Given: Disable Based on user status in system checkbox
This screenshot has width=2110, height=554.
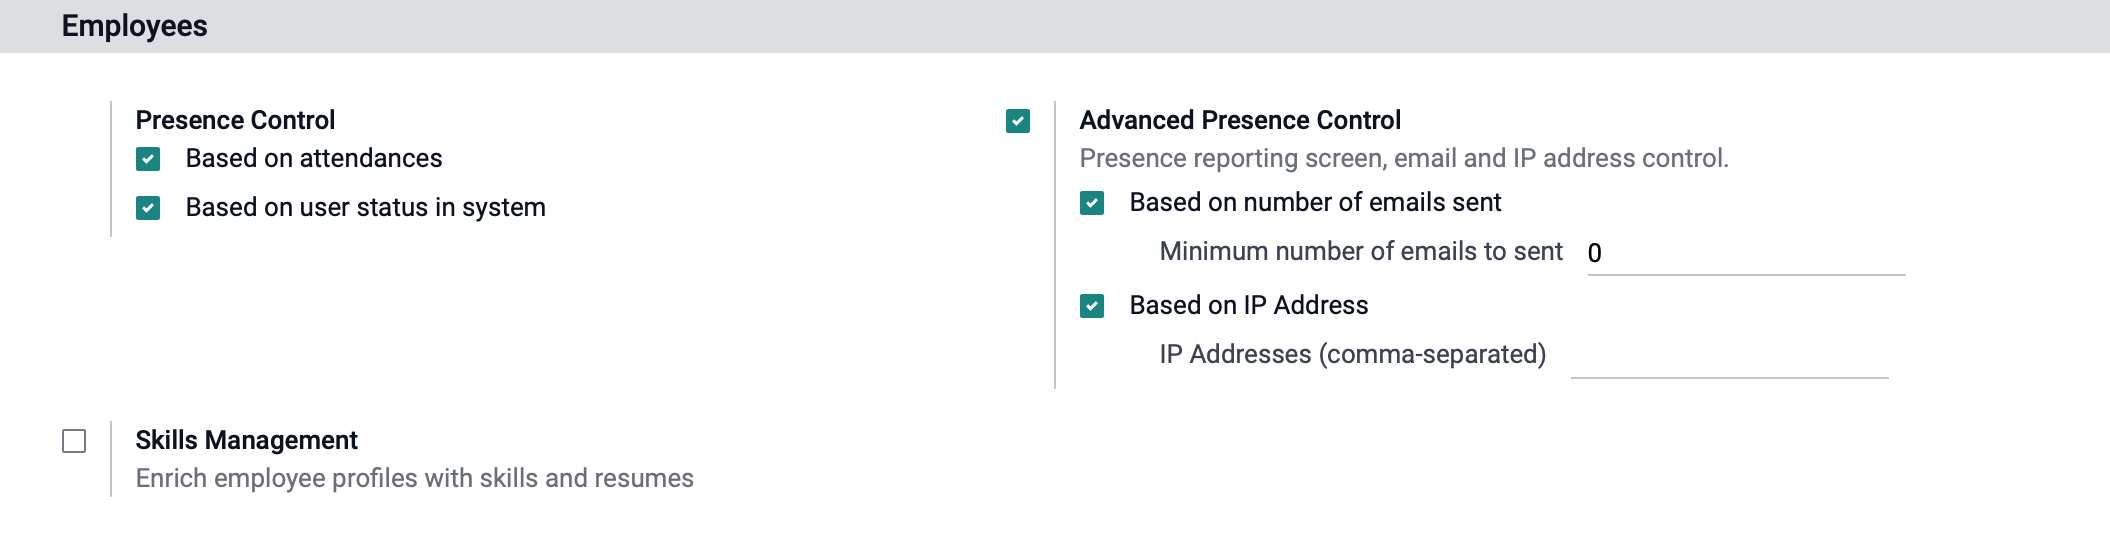Looking at the screenshot, I should (x=148, y=208).
